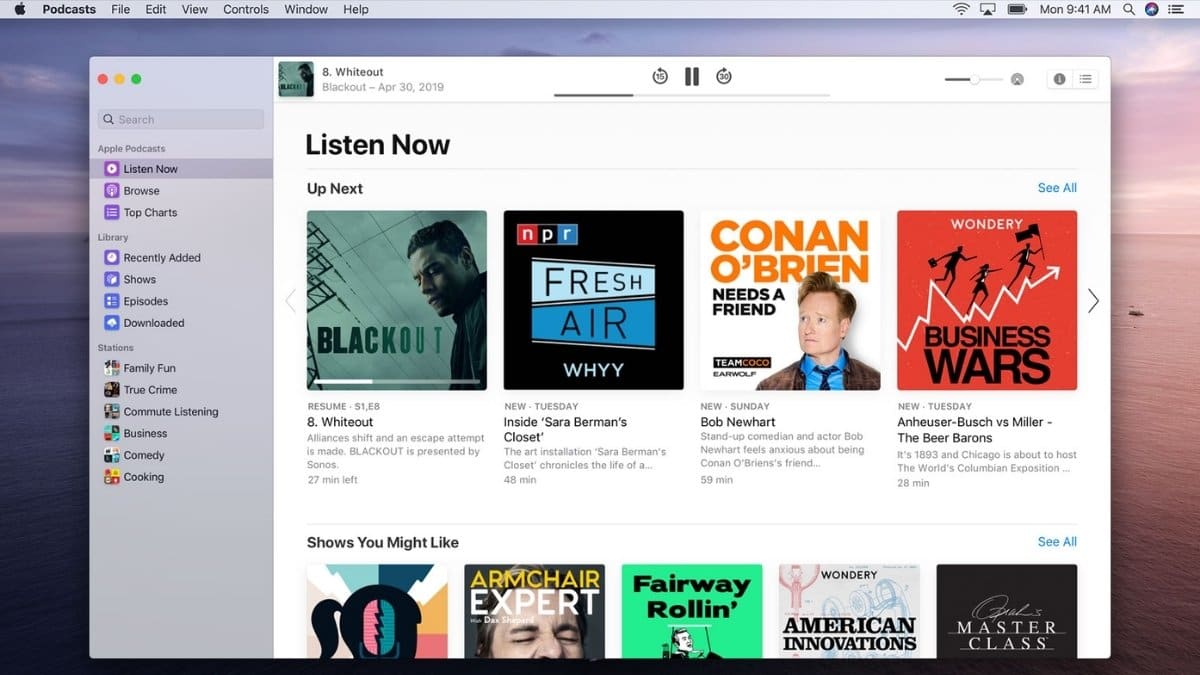Click the Mon 9:41 AM clock
The image size is (1200, 675).
point(1075,9)
